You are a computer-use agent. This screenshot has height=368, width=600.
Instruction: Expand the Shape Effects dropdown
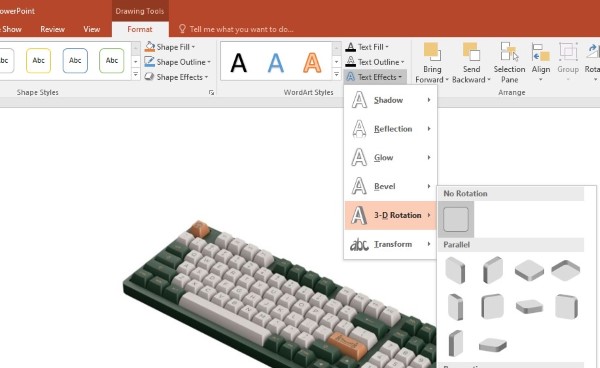coord(176,77)
